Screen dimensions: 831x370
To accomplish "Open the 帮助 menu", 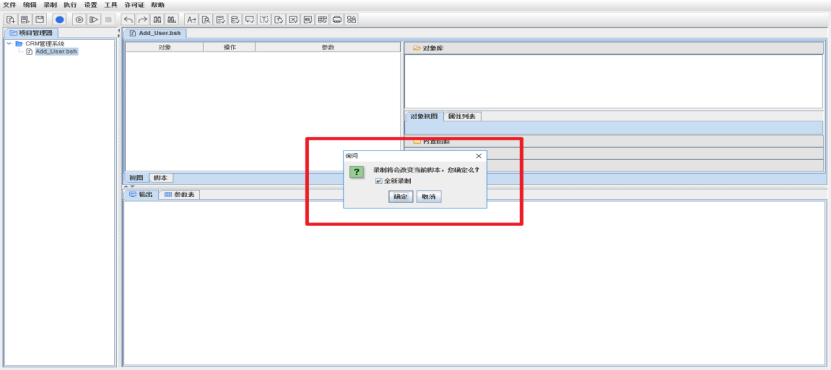I will pyautogui.click(x=157, y=5).
